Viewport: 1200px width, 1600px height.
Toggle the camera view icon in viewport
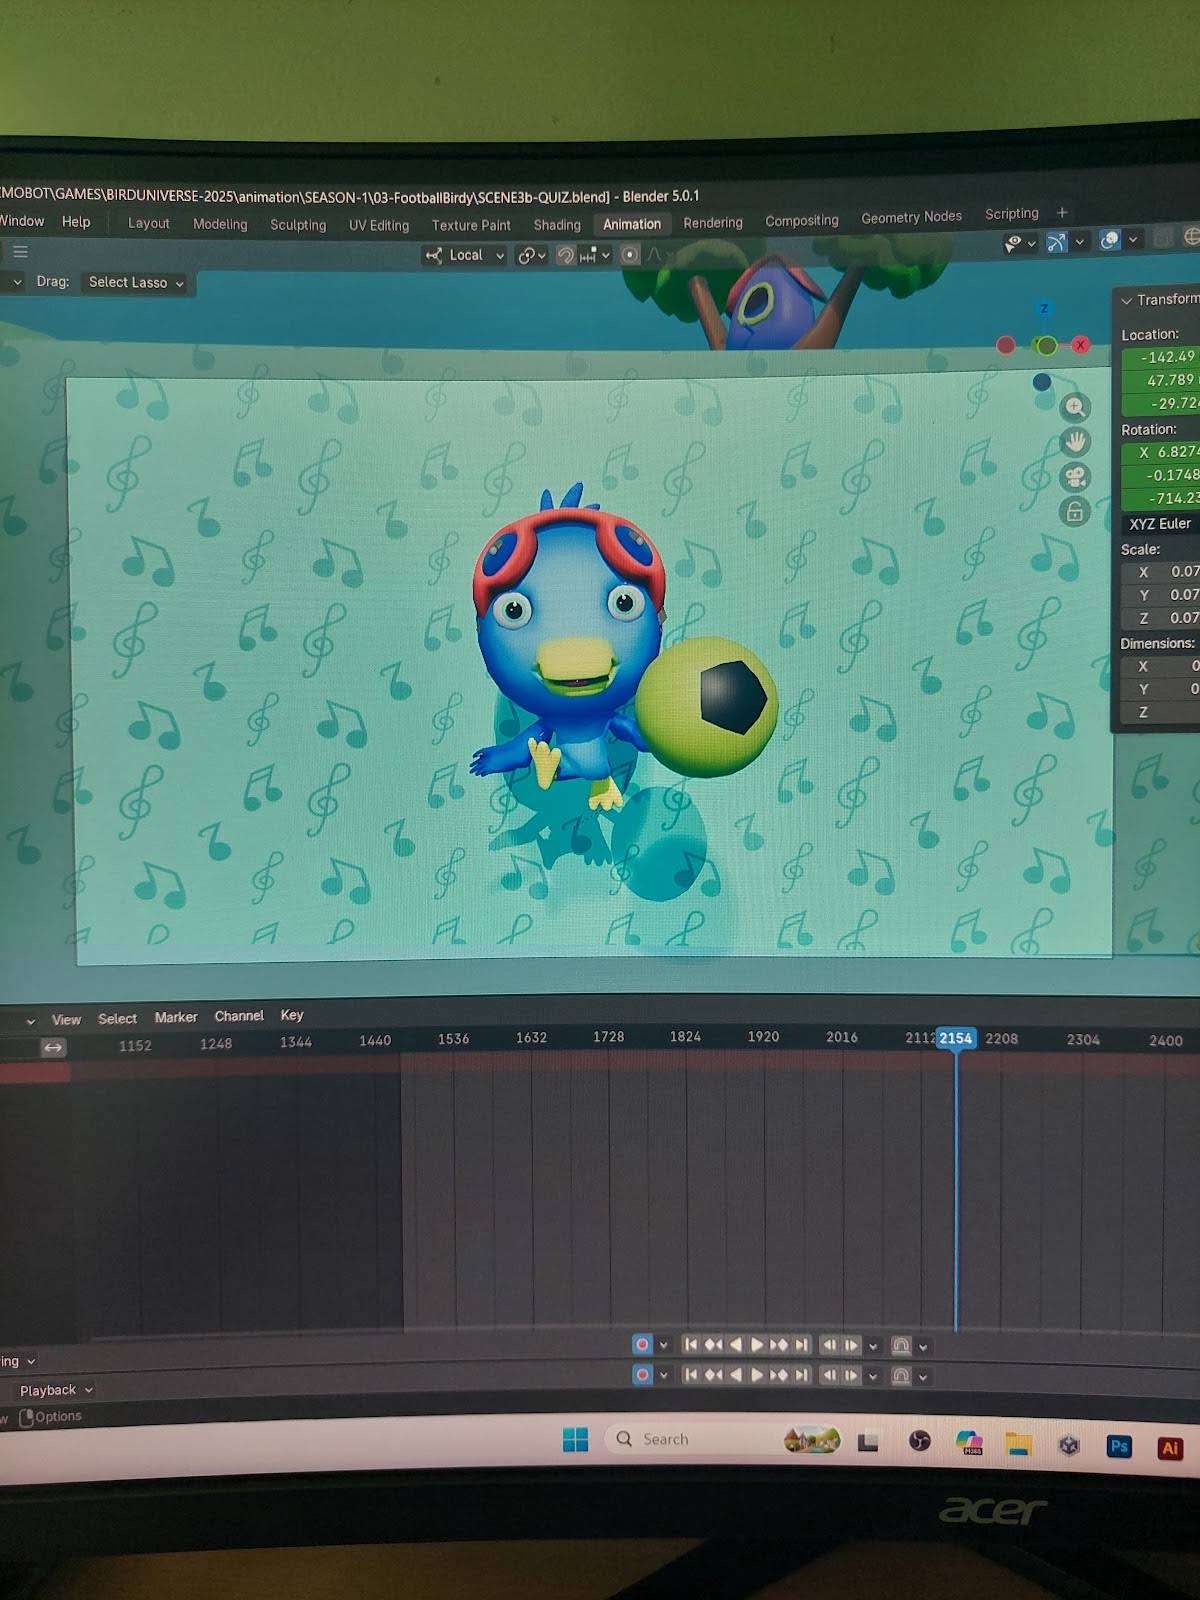tap(1075, 477)
